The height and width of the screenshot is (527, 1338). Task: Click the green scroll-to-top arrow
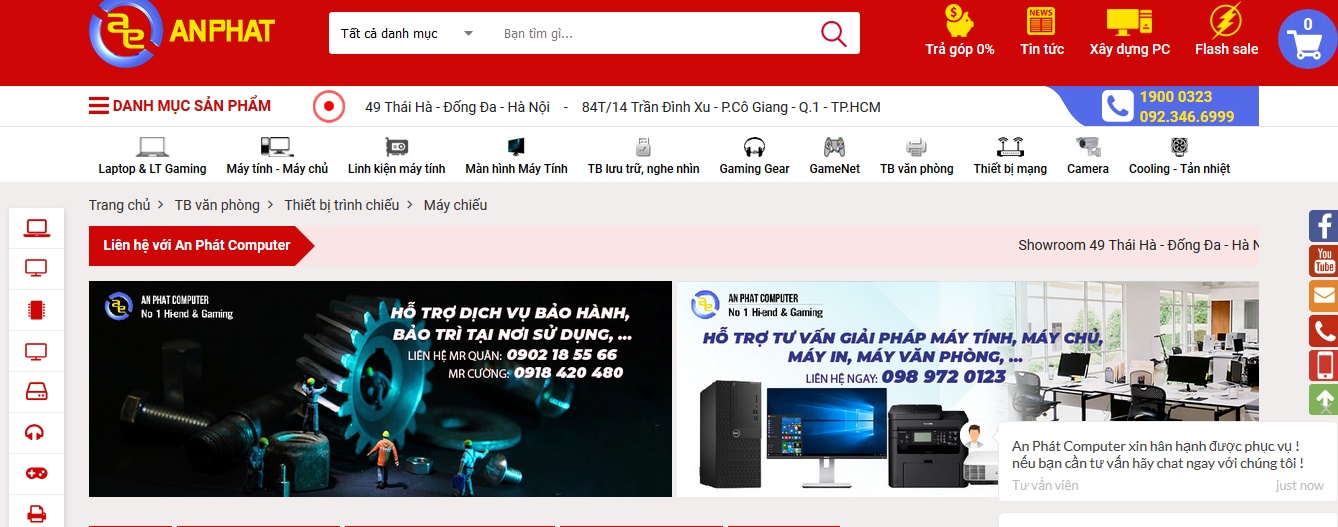click(x=1324, y=401)
